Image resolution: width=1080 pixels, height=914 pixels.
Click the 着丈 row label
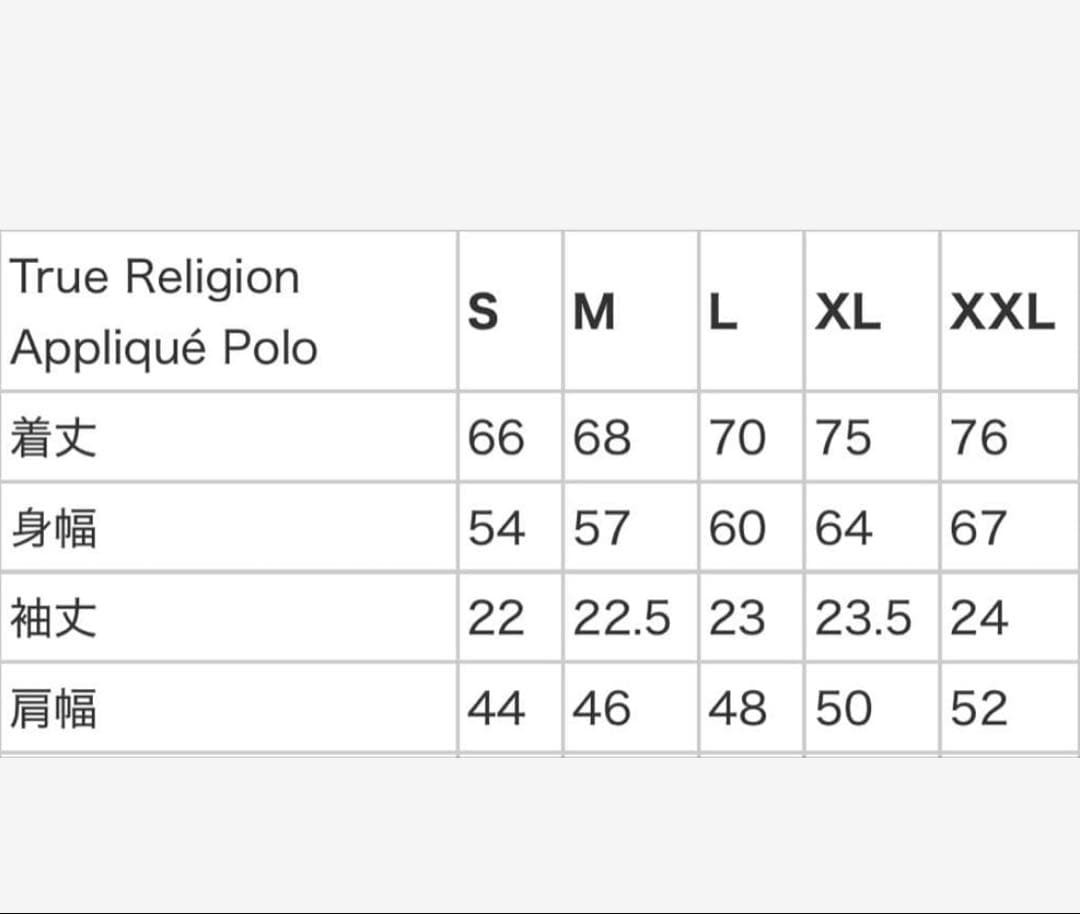[54, 438]
